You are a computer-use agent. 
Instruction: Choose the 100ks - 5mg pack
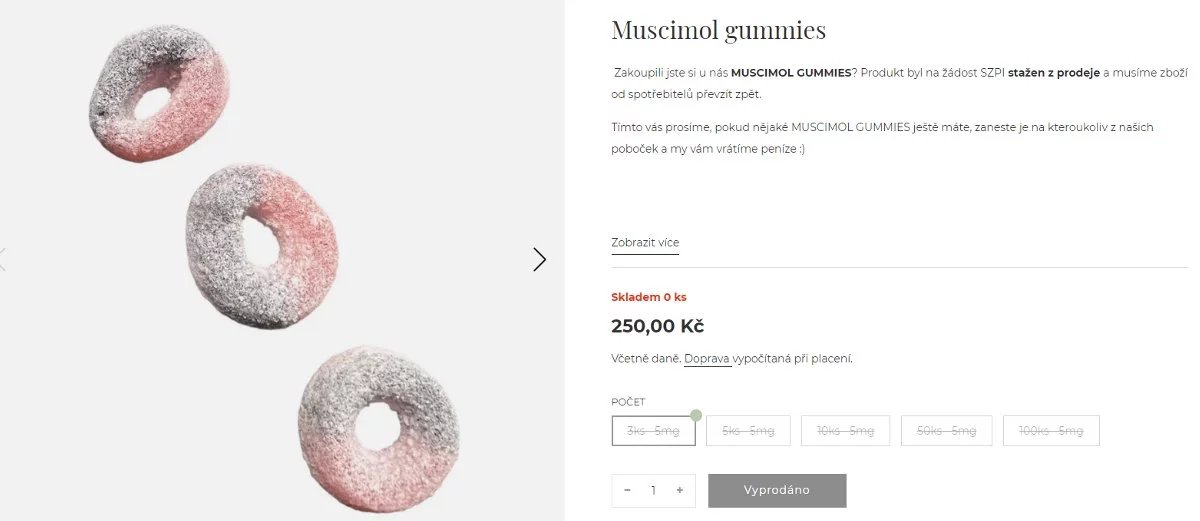pos(1051,431)
